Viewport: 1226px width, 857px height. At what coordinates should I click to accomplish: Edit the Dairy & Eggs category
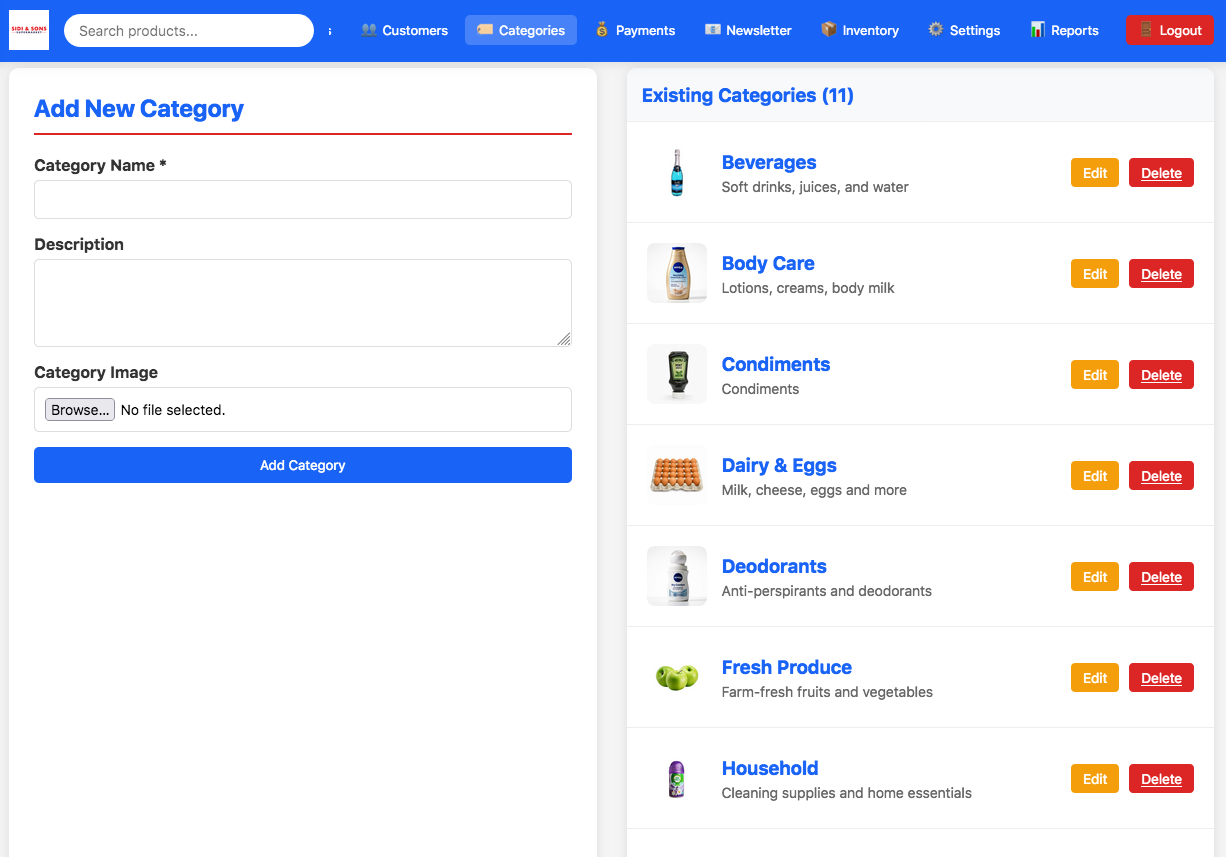(1095, 476)
